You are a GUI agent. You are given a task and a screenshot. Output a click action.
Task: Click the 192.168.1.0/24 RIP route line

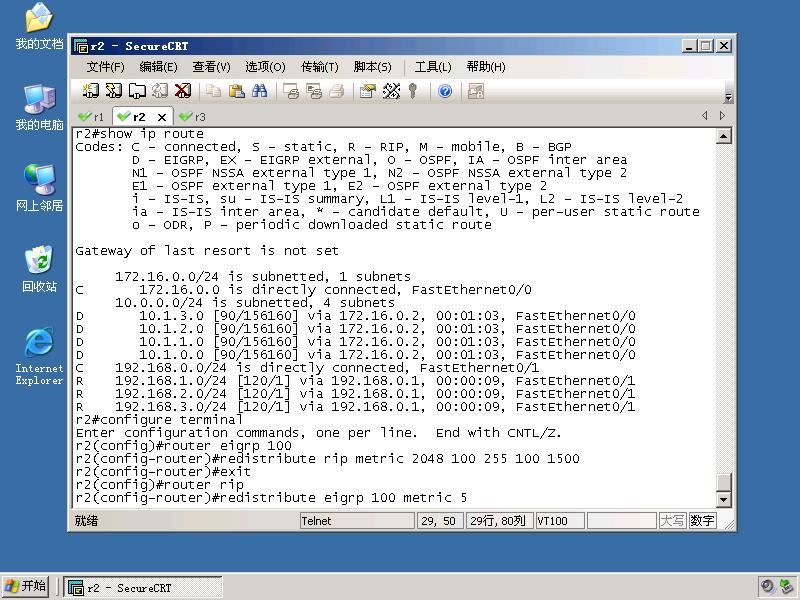click(x=355, y=381)
